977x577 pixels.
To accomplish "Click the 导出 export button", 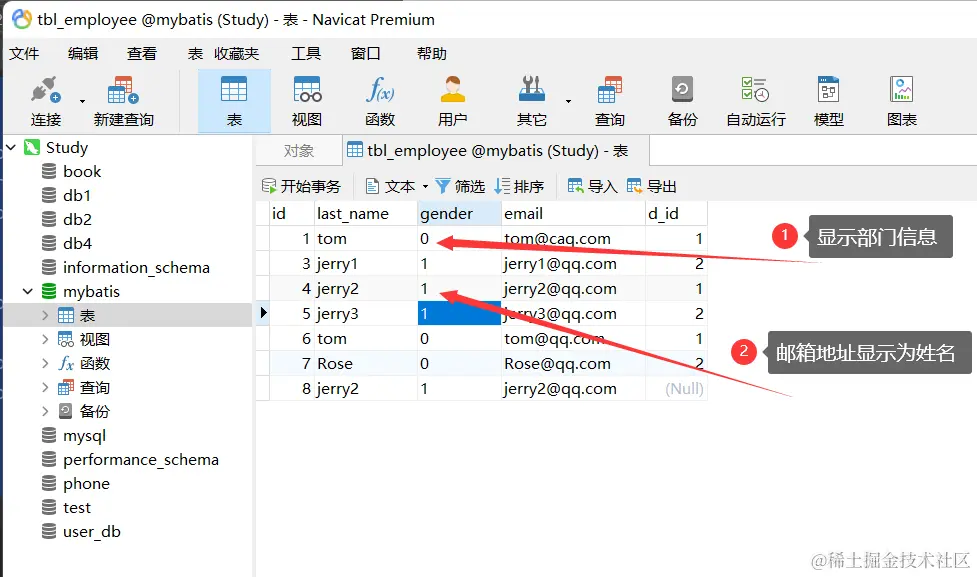I will [652, 186].
